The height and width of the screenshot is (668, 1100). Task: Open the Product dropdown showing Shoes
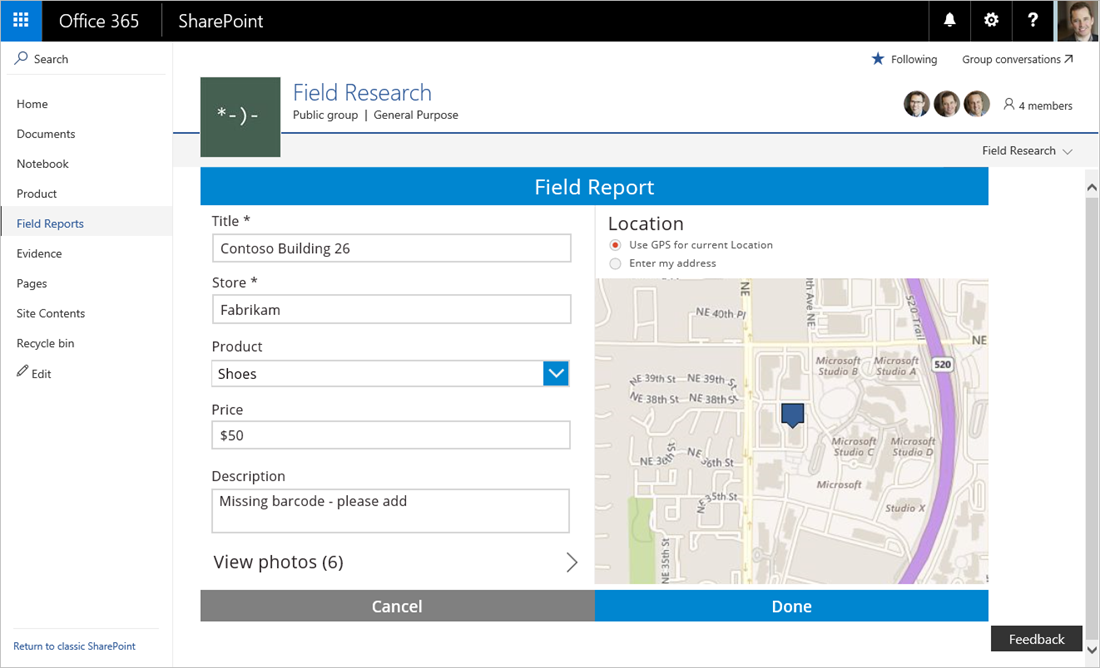(x=556, y=372)
